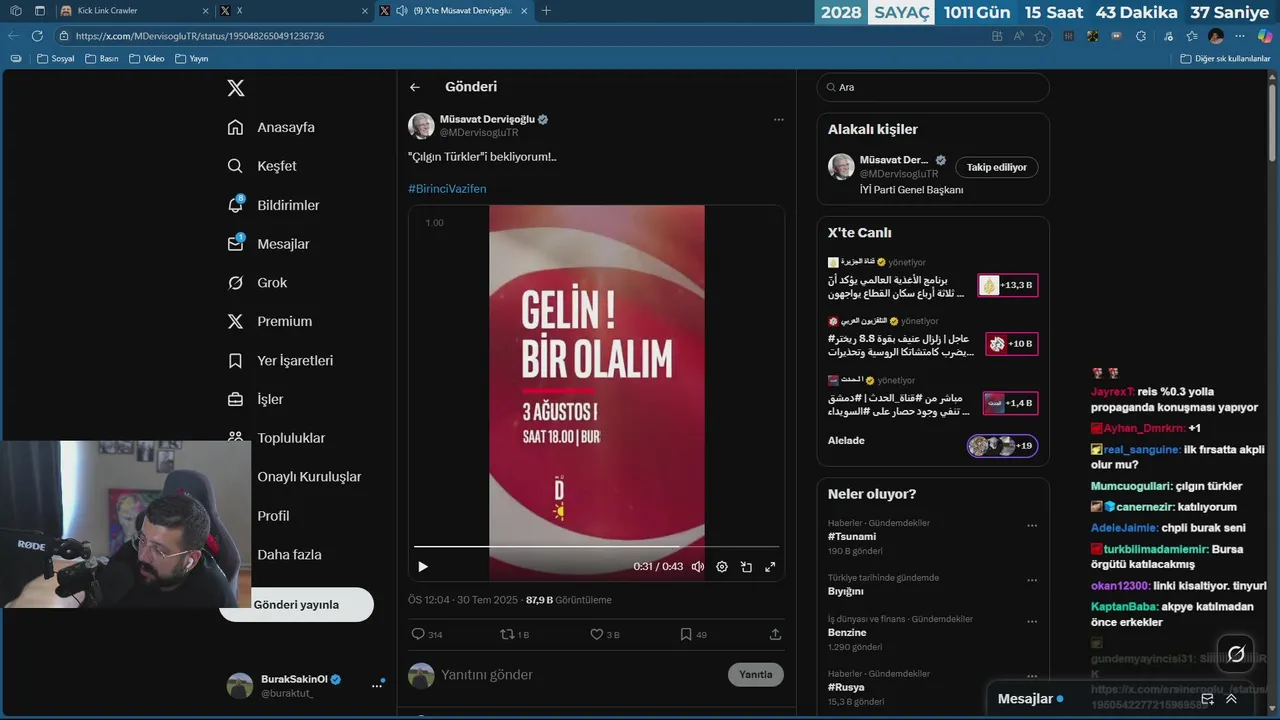Screen dimensions: 1280x720
Task: Open the #Tsunami trending topic
Action: (x=852, y=537)
